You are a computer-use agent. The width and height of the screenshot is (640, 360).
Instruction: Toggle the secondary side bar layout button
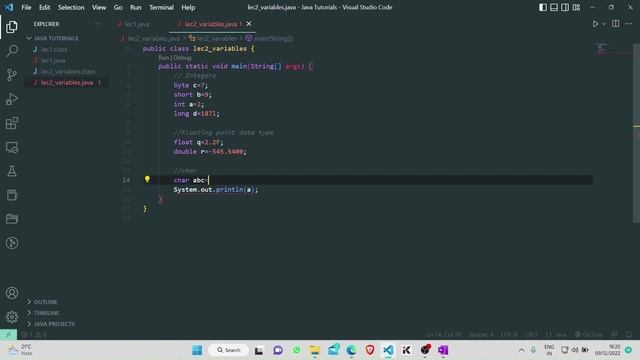pyautogui.click(x=565, y=7)
